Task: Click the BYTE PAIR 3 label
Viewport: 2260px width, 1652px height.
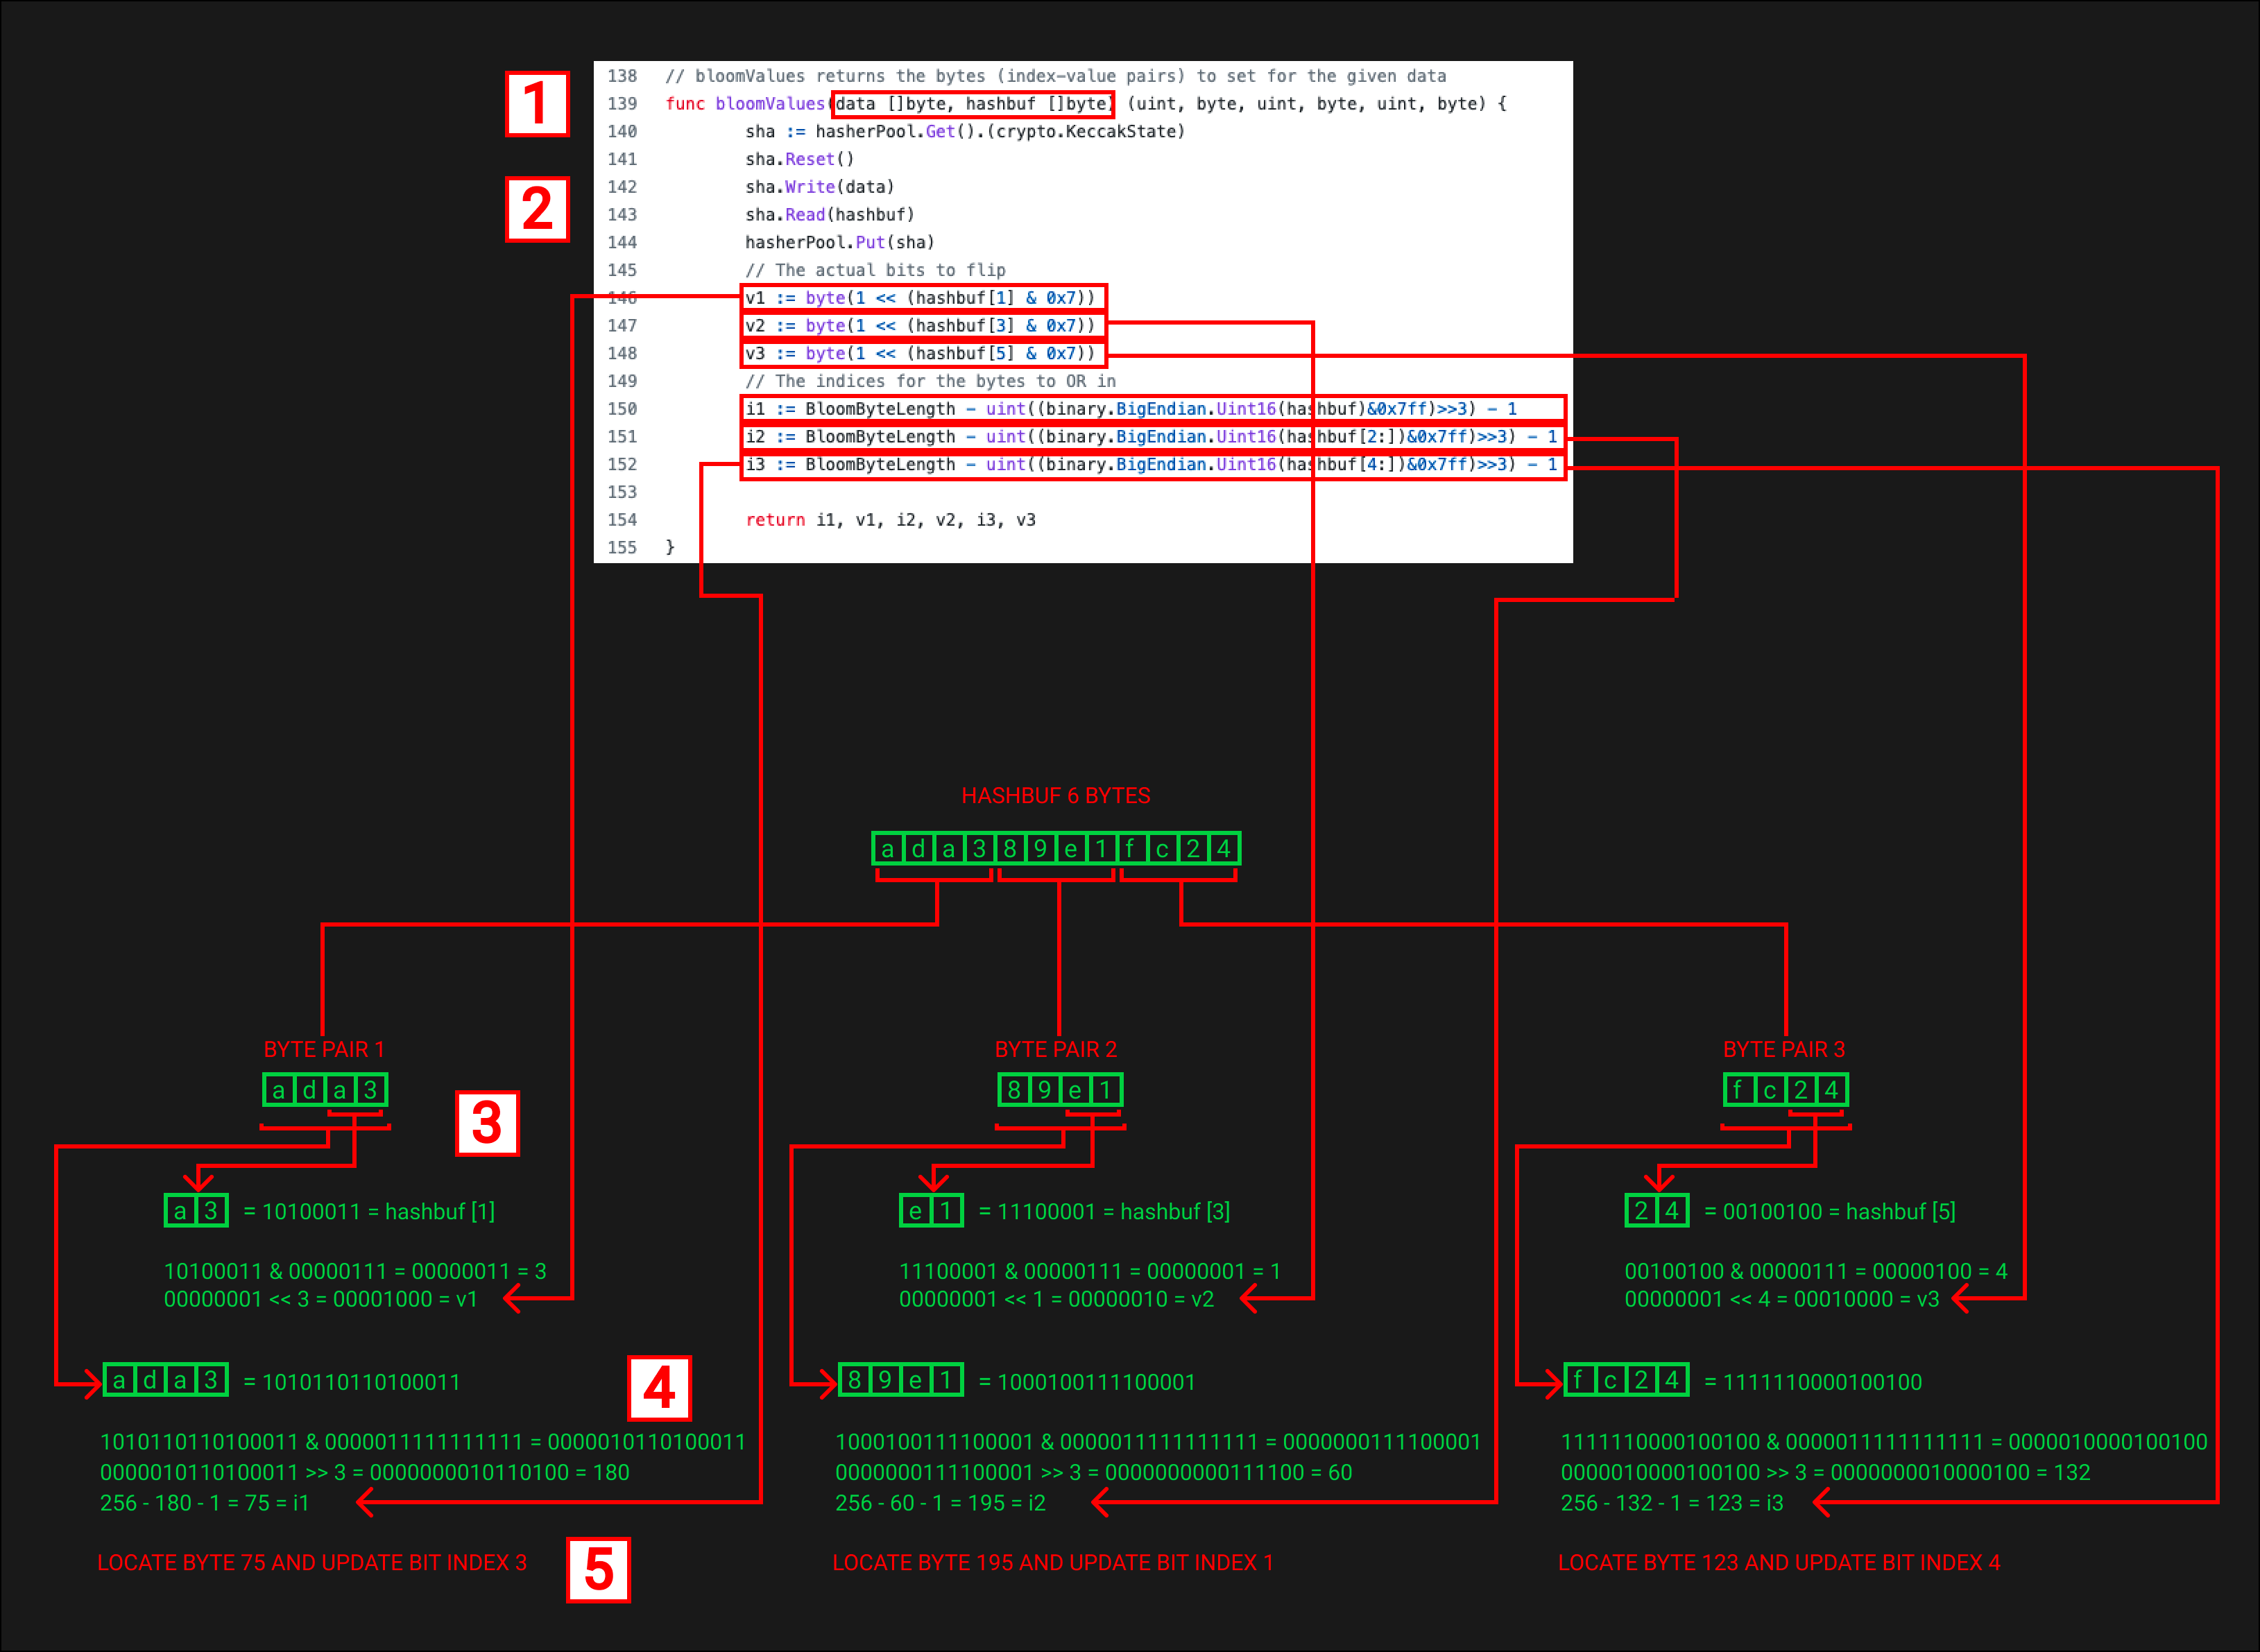Action: (1783, 1049)
